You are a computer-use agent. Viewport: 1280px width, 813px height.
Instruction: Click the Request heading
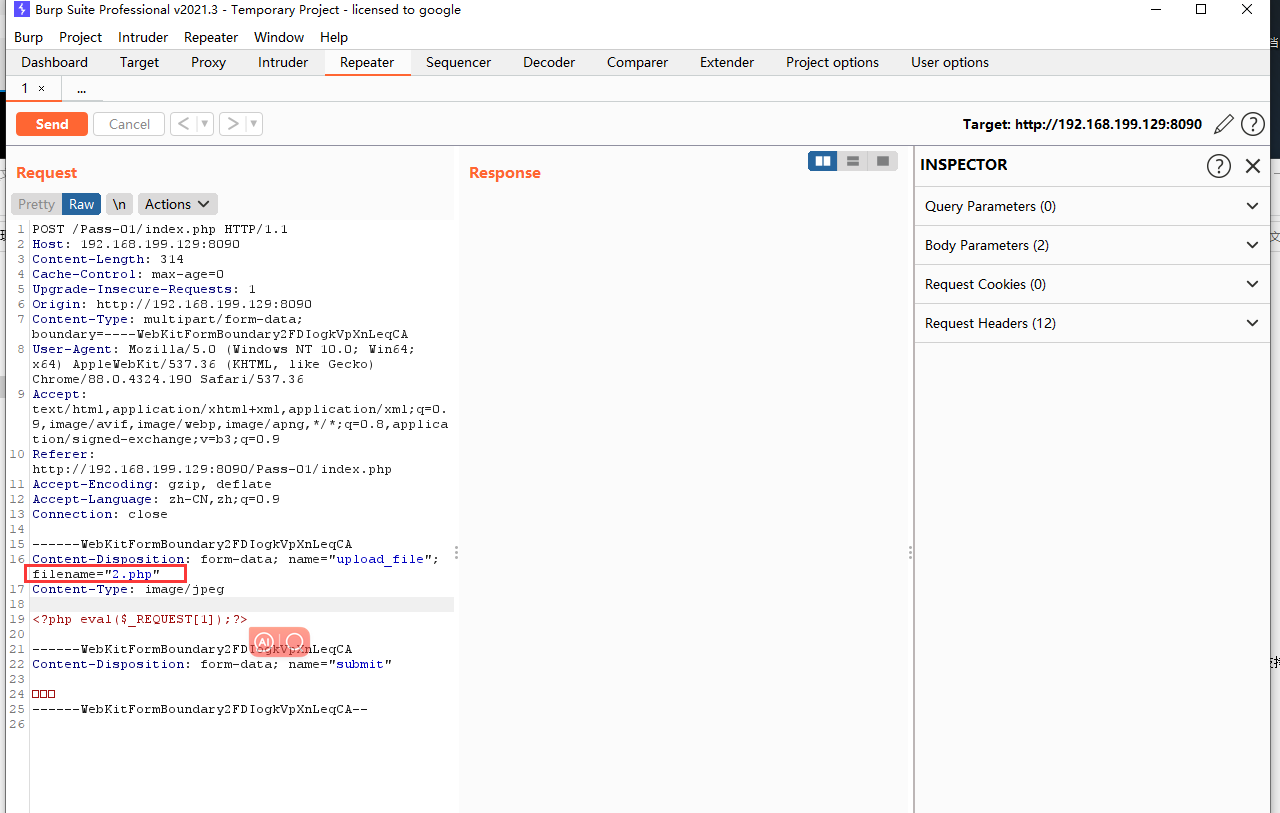(x=47, y=173)
